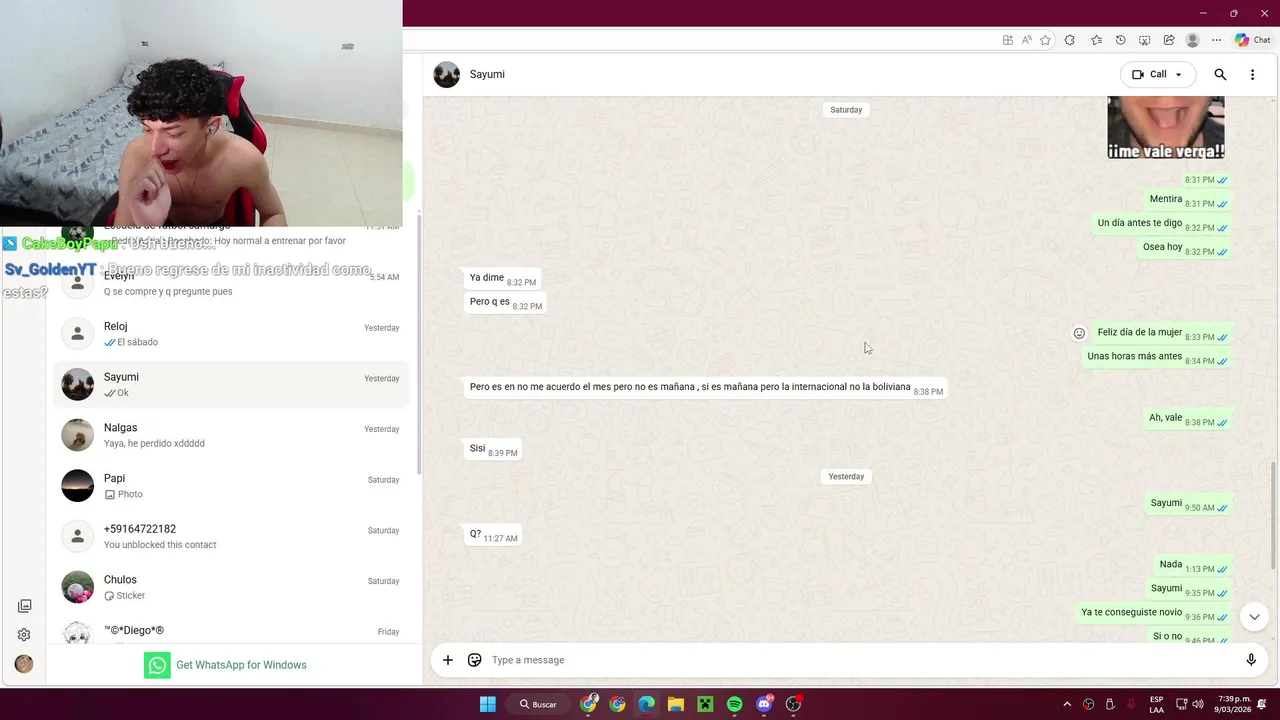Viewport: 1280px width, 720px height.
Task: Open the attach plus menu in composer
Action: click(x=448, y=660)
